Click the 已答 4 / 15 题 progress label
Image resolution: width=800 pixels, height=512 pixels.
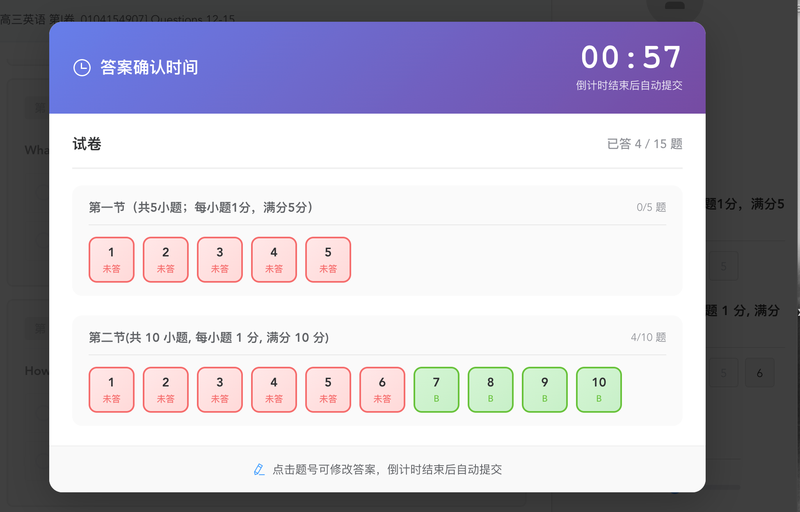tap(644, 144)
